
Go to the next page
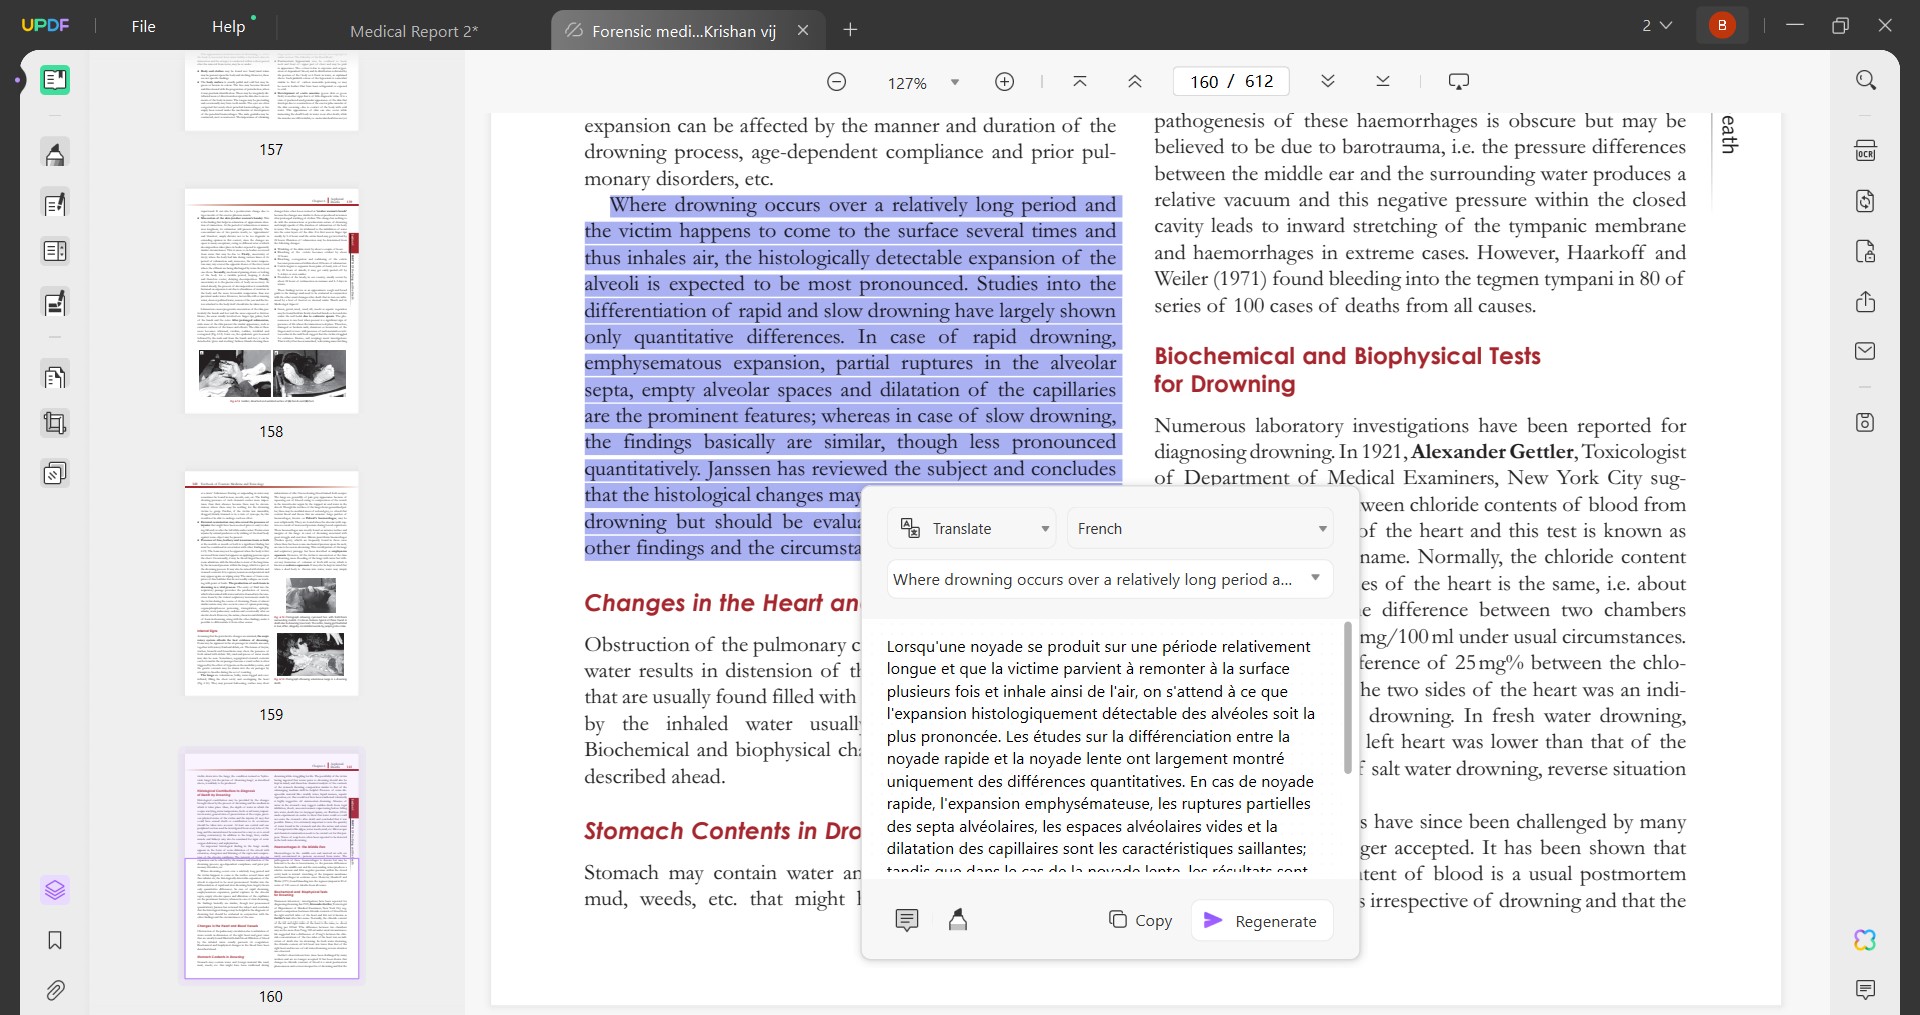[x=1328, y=82]
